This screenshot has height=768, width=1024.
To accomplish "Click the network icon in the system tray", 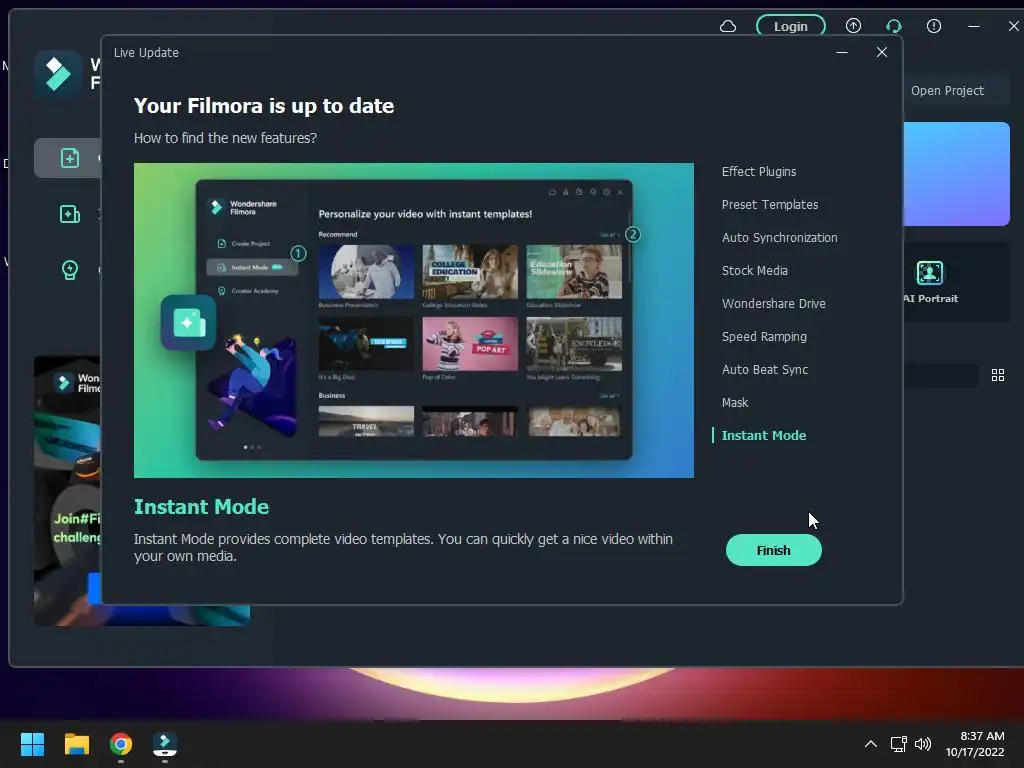I will pos(899,744).
